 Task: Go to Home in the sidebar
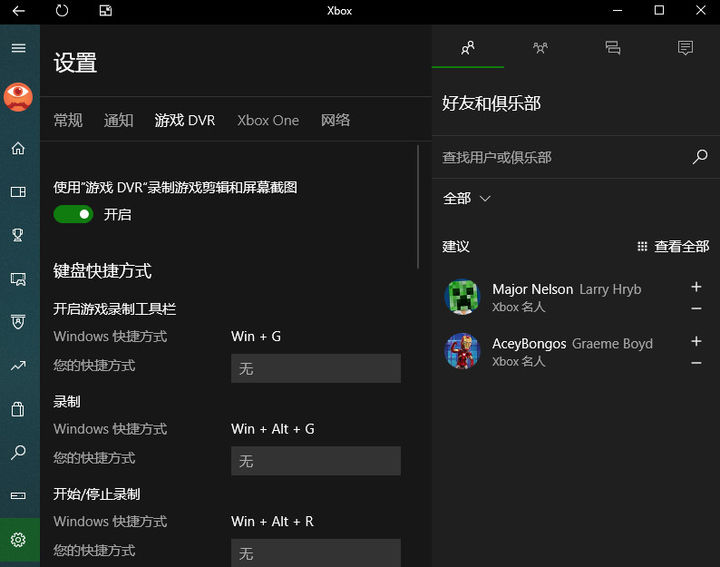(x=18, y=149)
